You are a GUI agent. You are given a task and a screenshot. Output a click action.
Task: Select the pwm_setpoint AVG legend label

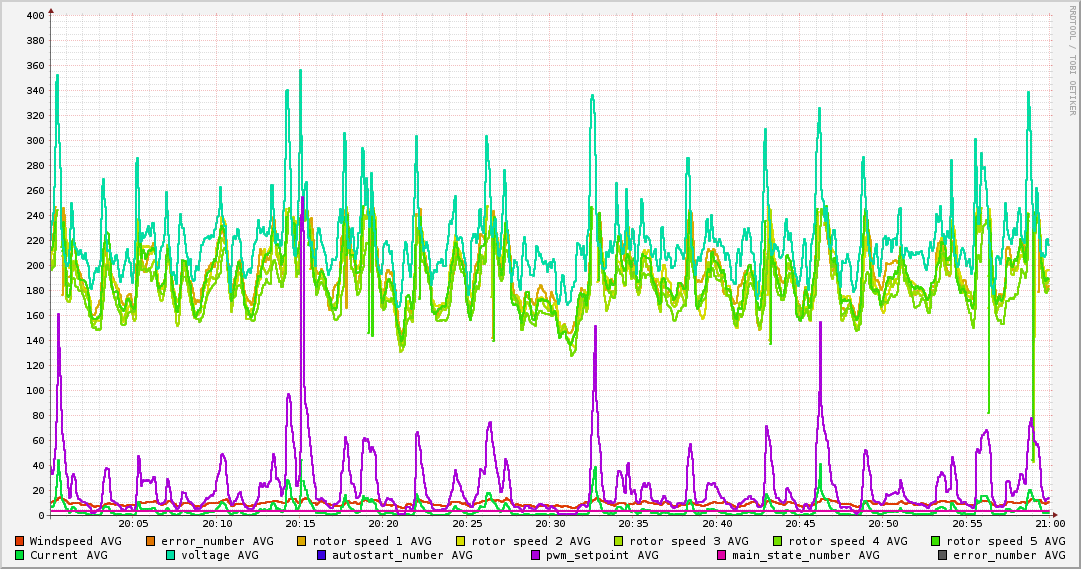602,555
